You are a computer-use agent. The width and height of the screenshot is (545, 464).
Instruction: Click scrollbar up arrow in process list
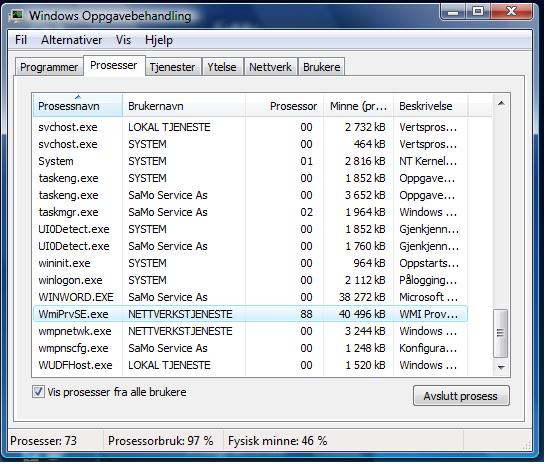(501, 103)
